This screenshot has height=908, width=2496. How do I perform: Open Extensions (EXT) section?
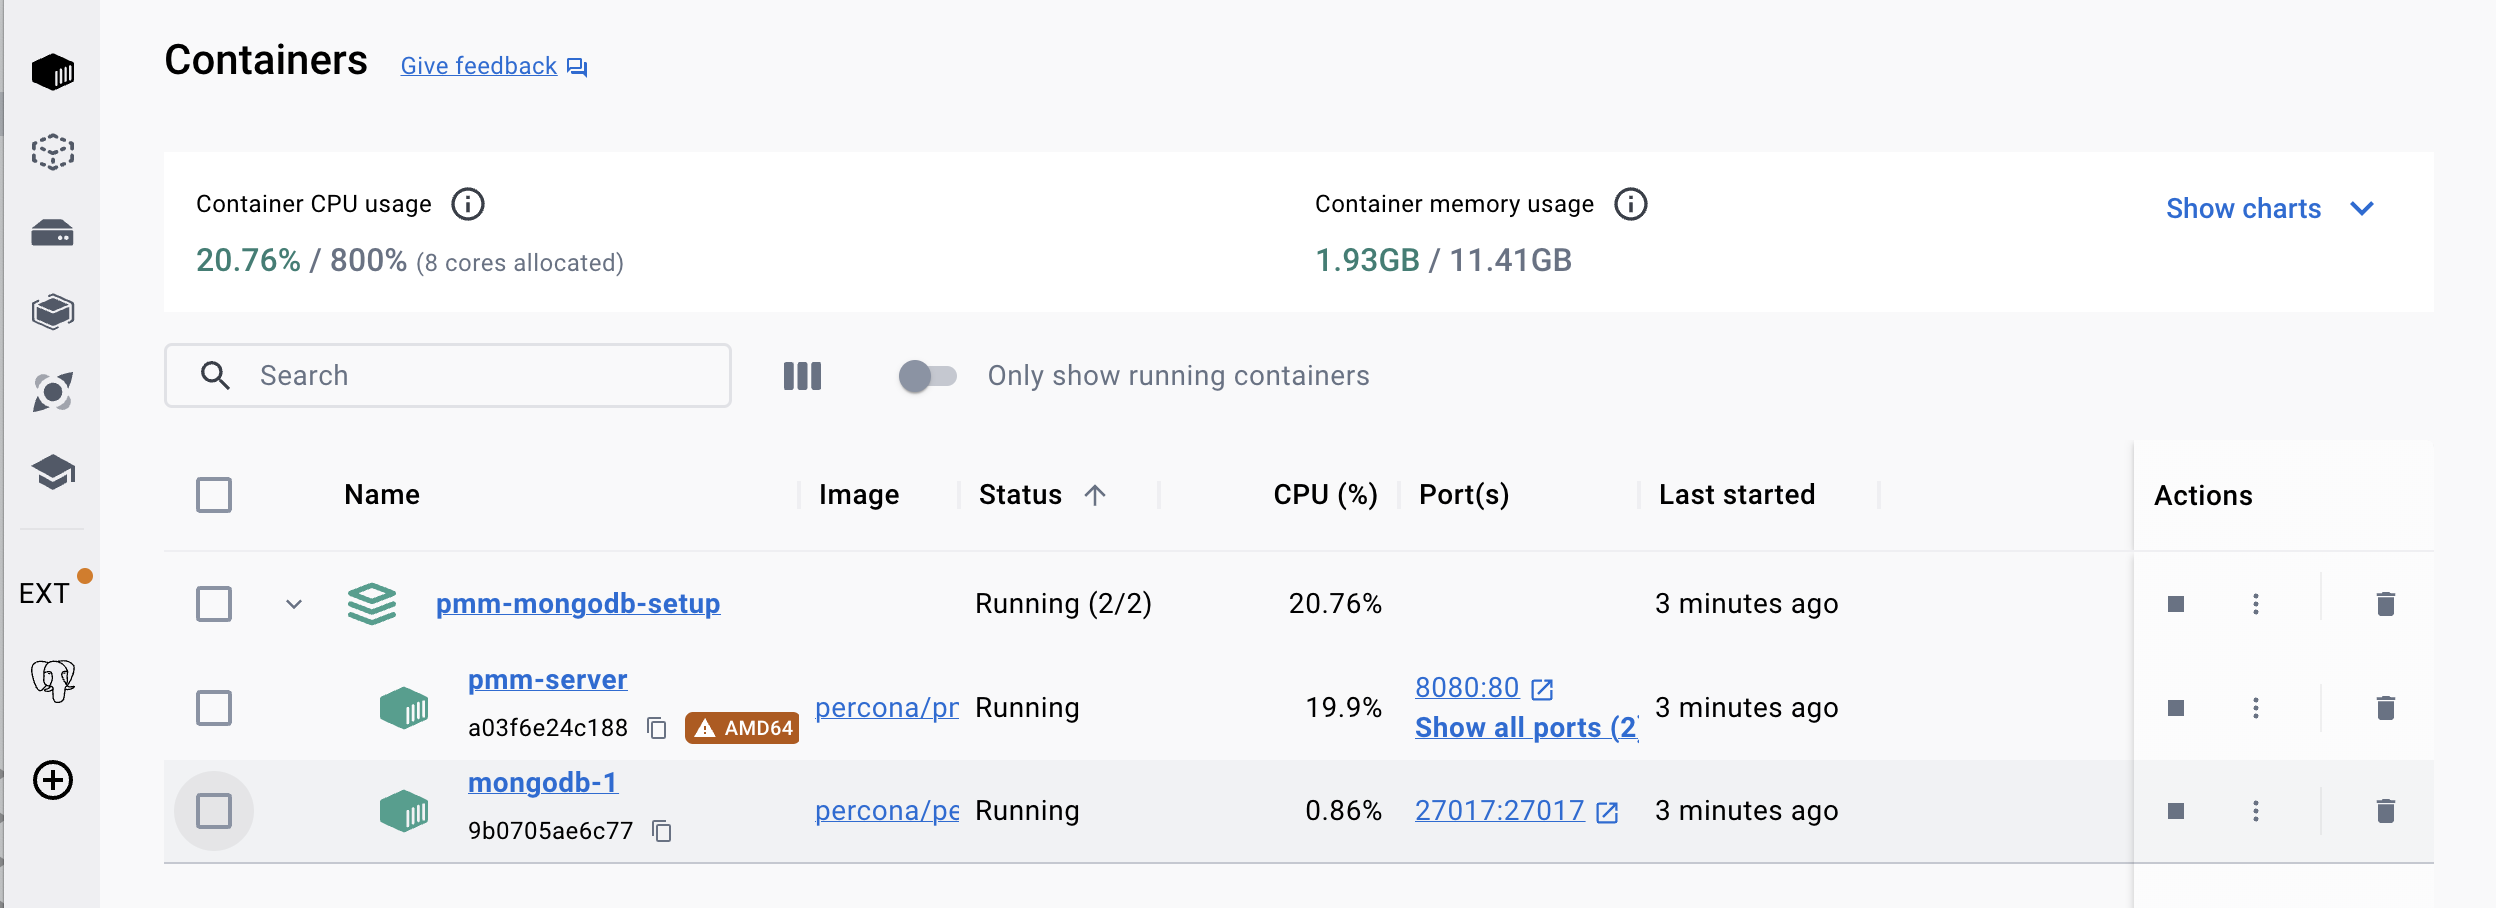coord(45,593)
